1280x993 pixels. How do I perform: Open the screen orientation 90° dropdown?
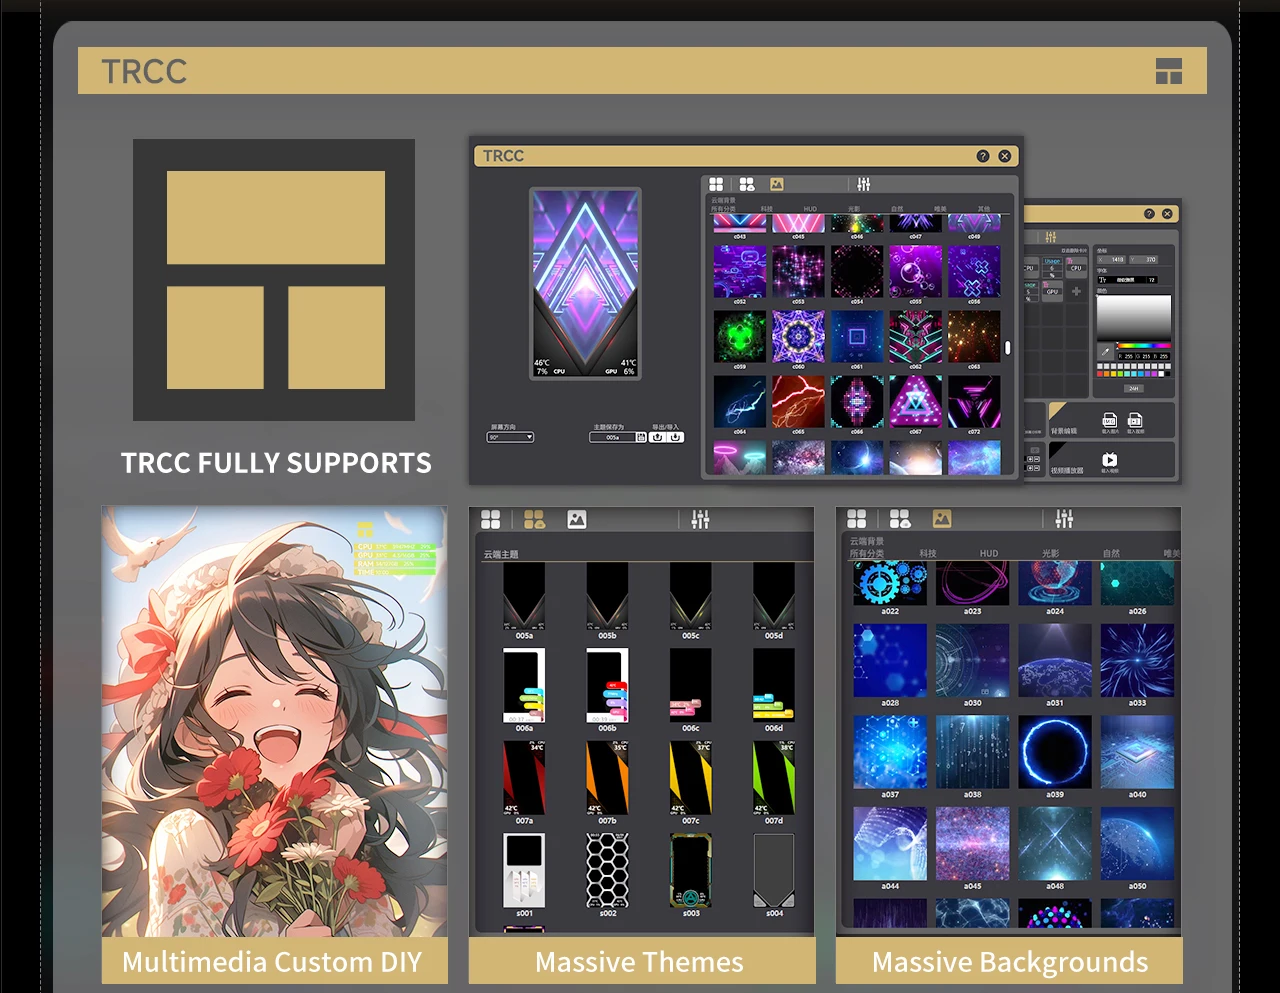[510, 437]
